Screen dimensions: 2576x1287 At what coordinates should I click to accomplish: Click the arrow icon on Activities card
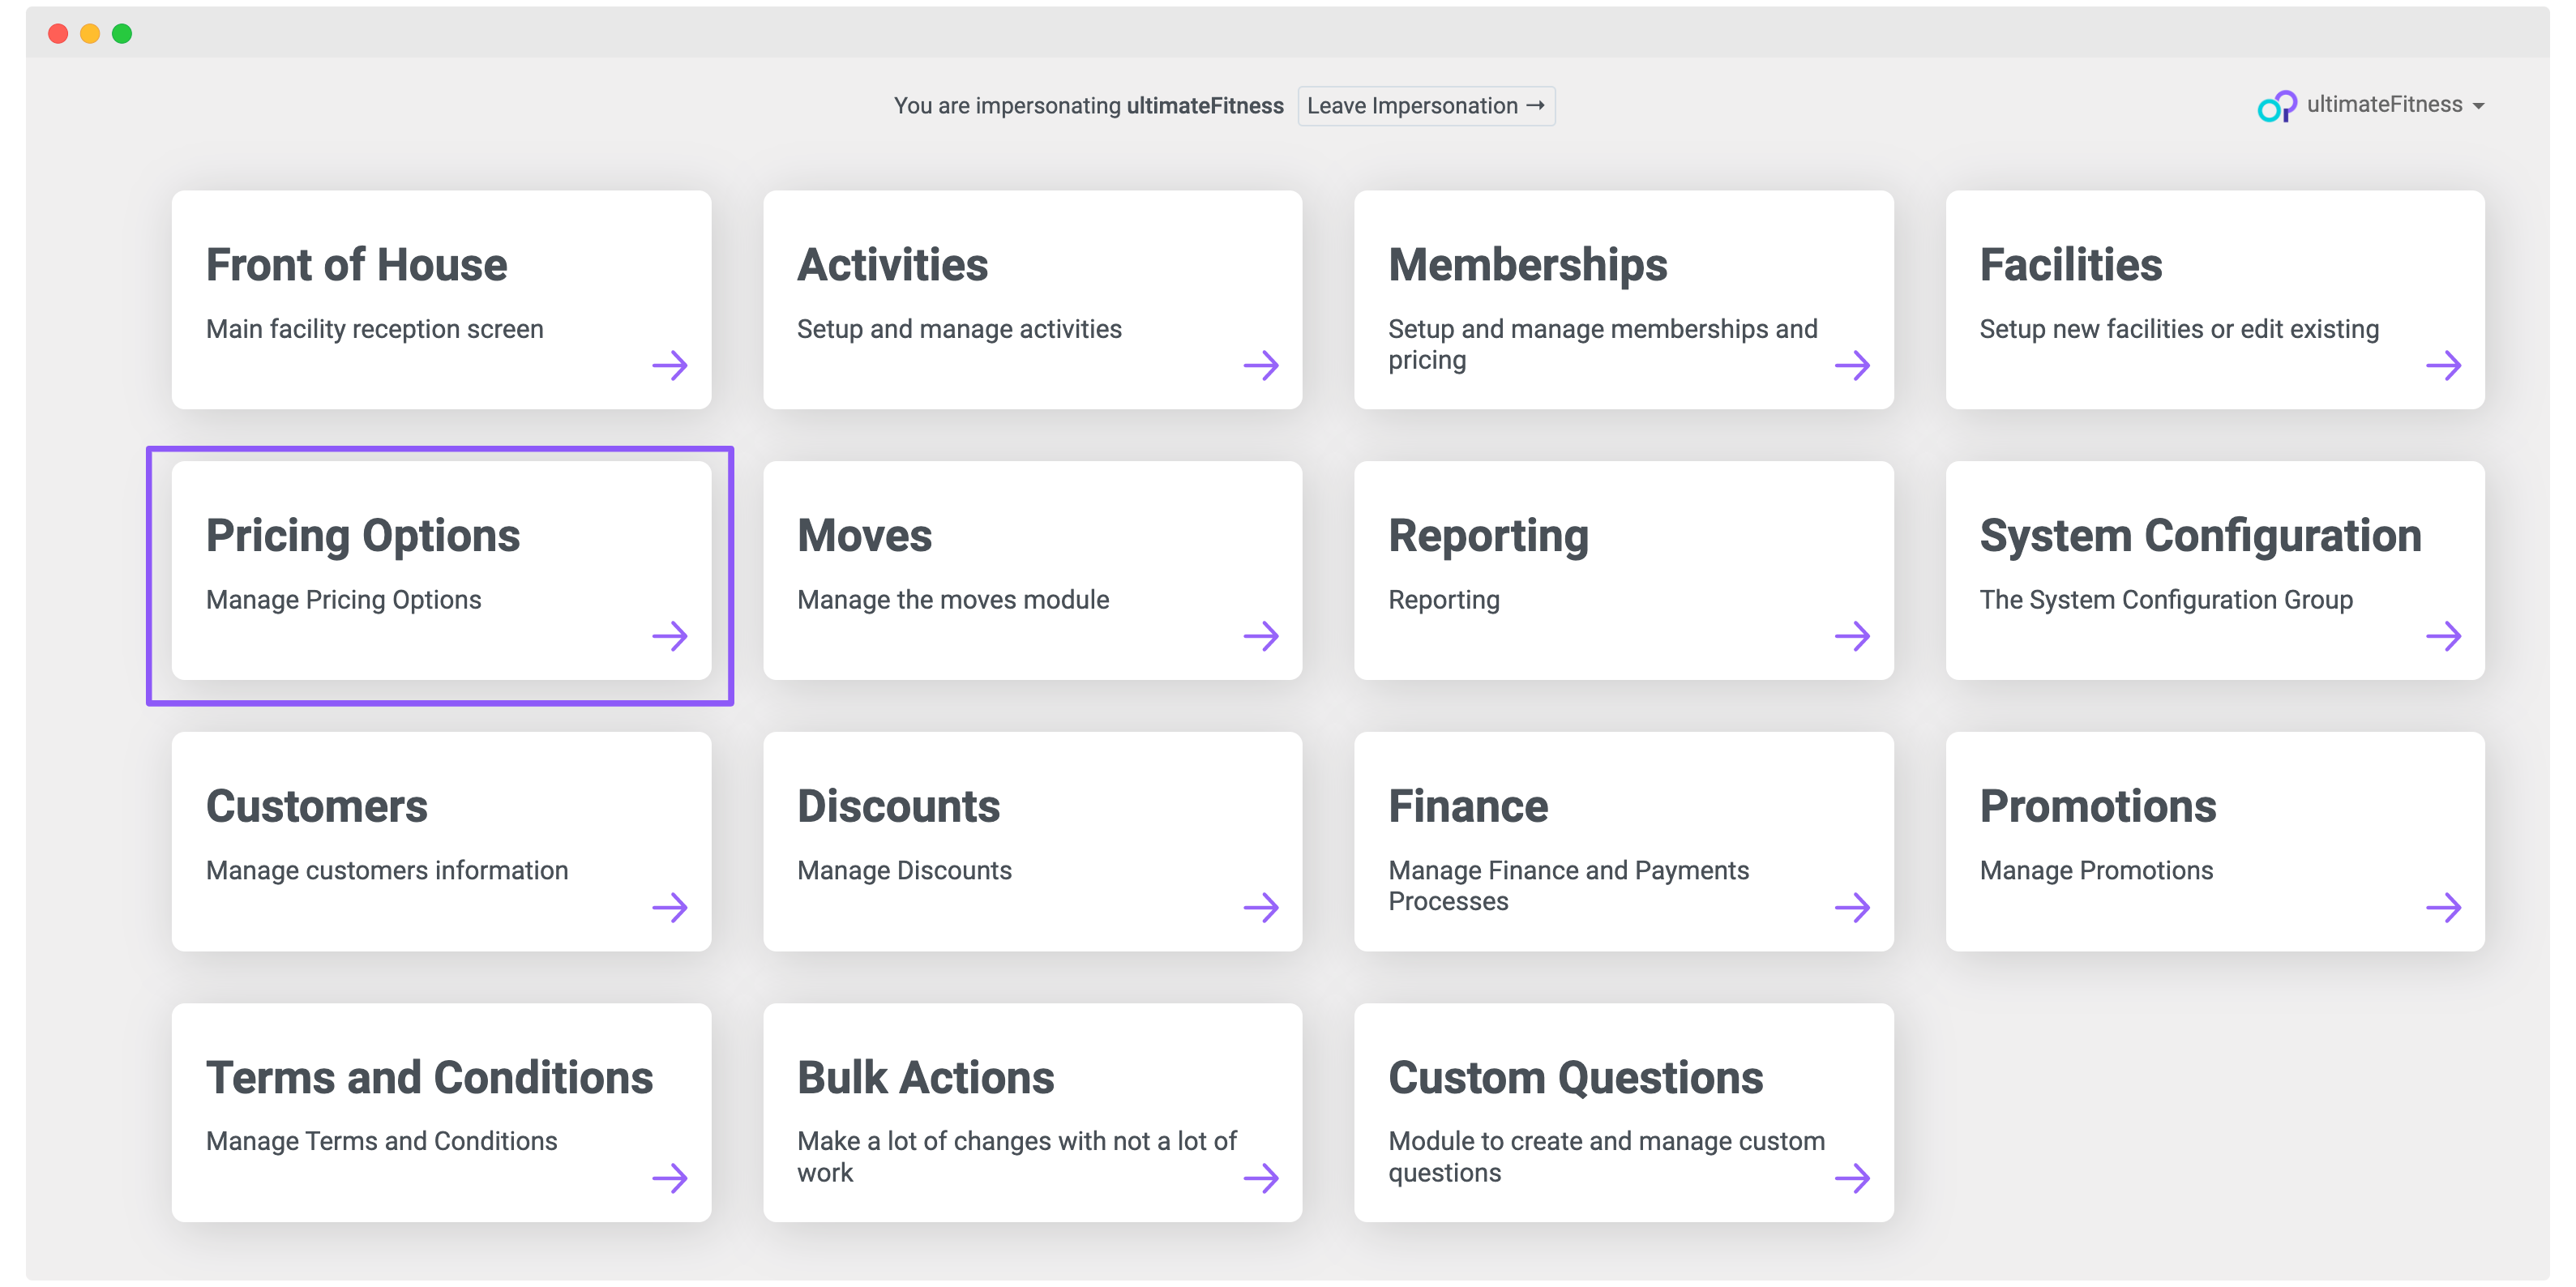pyautogui.click(x=1261, y=365)
